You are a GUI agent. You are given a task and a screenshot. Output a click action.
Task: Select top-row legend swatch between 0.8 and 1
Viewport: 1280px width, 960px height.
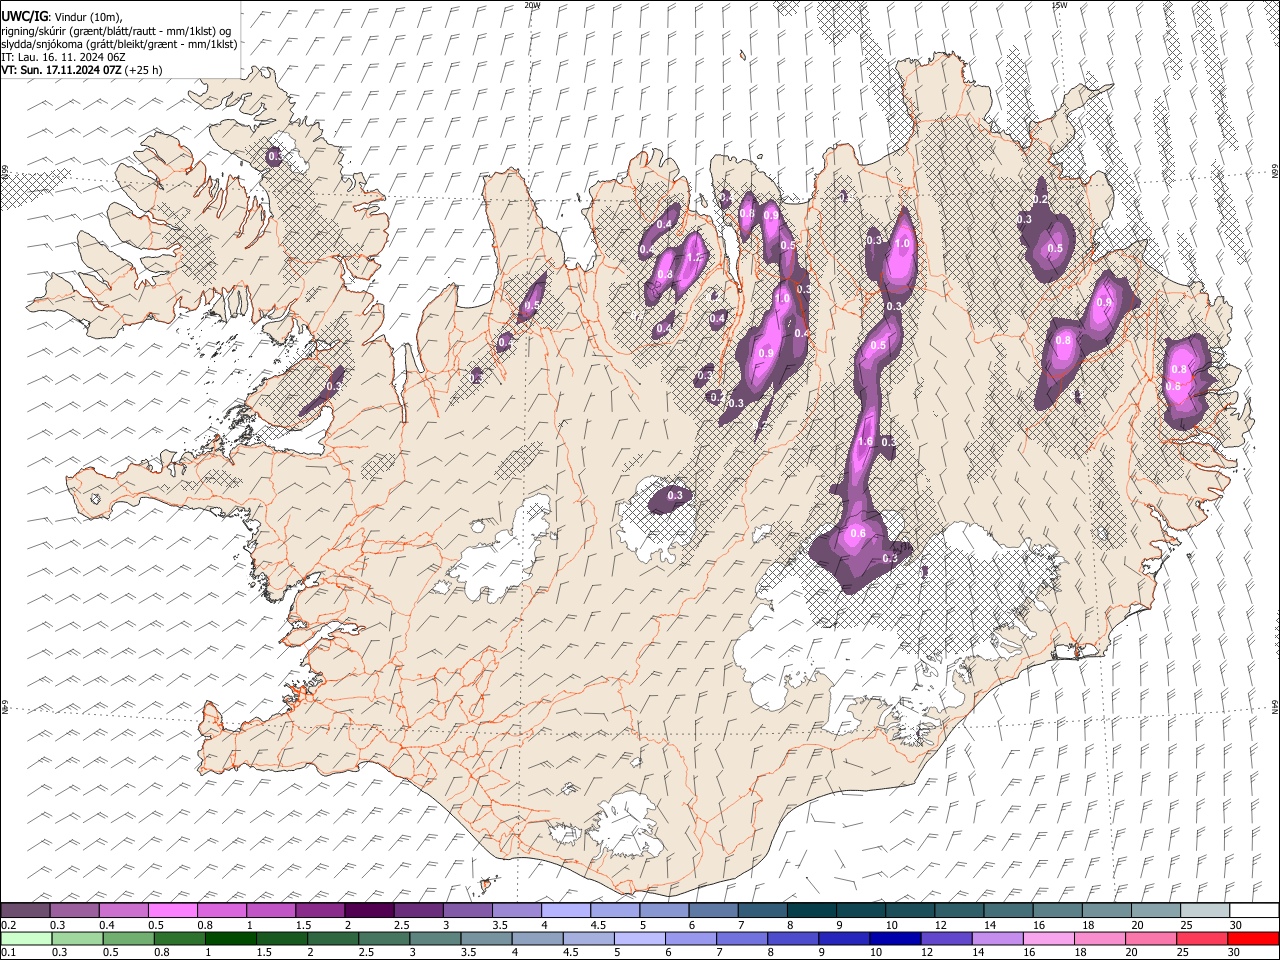coord(221,911)
